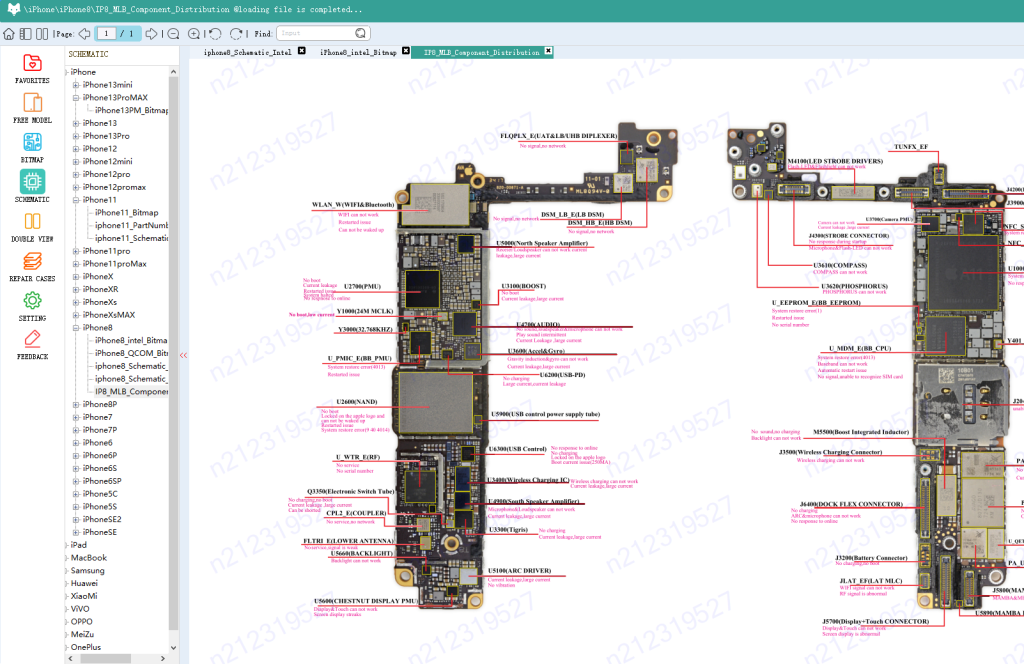Screen dimensions: 1024x664
Task: Click the tree's vertical scrollbar thumb
Action: coord(173,353)
